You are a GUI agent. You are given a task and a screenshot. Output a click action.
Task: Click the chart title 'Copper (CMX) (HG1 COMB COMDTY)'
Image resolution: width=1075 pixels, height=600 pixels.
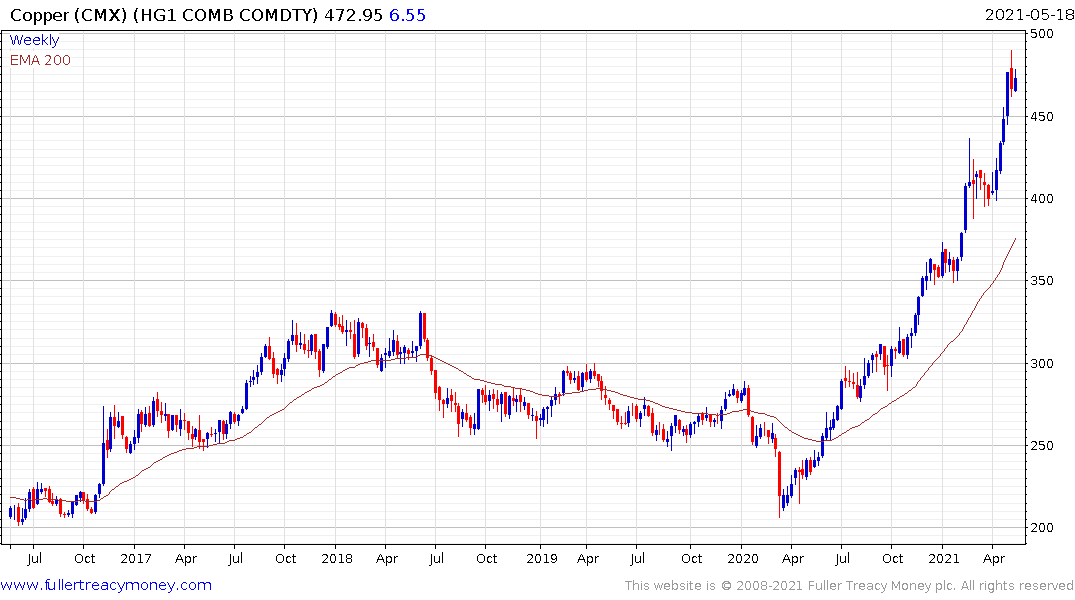164,15
